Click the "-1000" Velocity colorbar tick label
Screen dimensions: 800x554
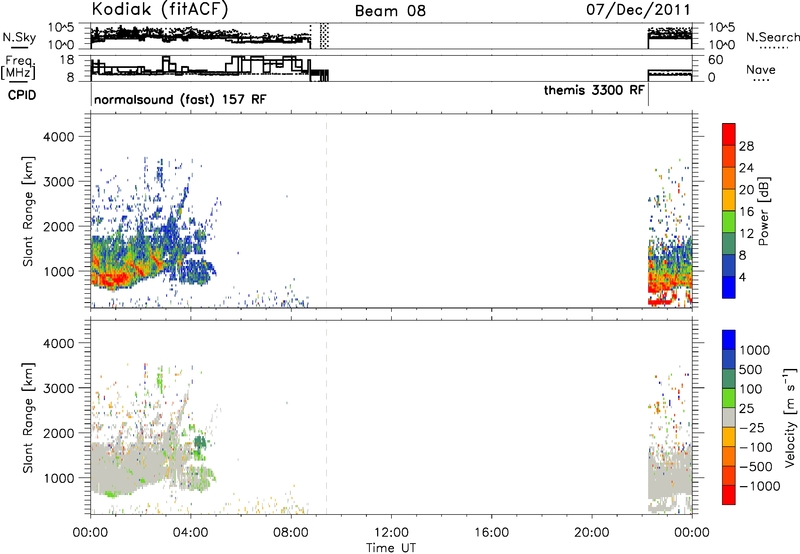click(759, 486)
